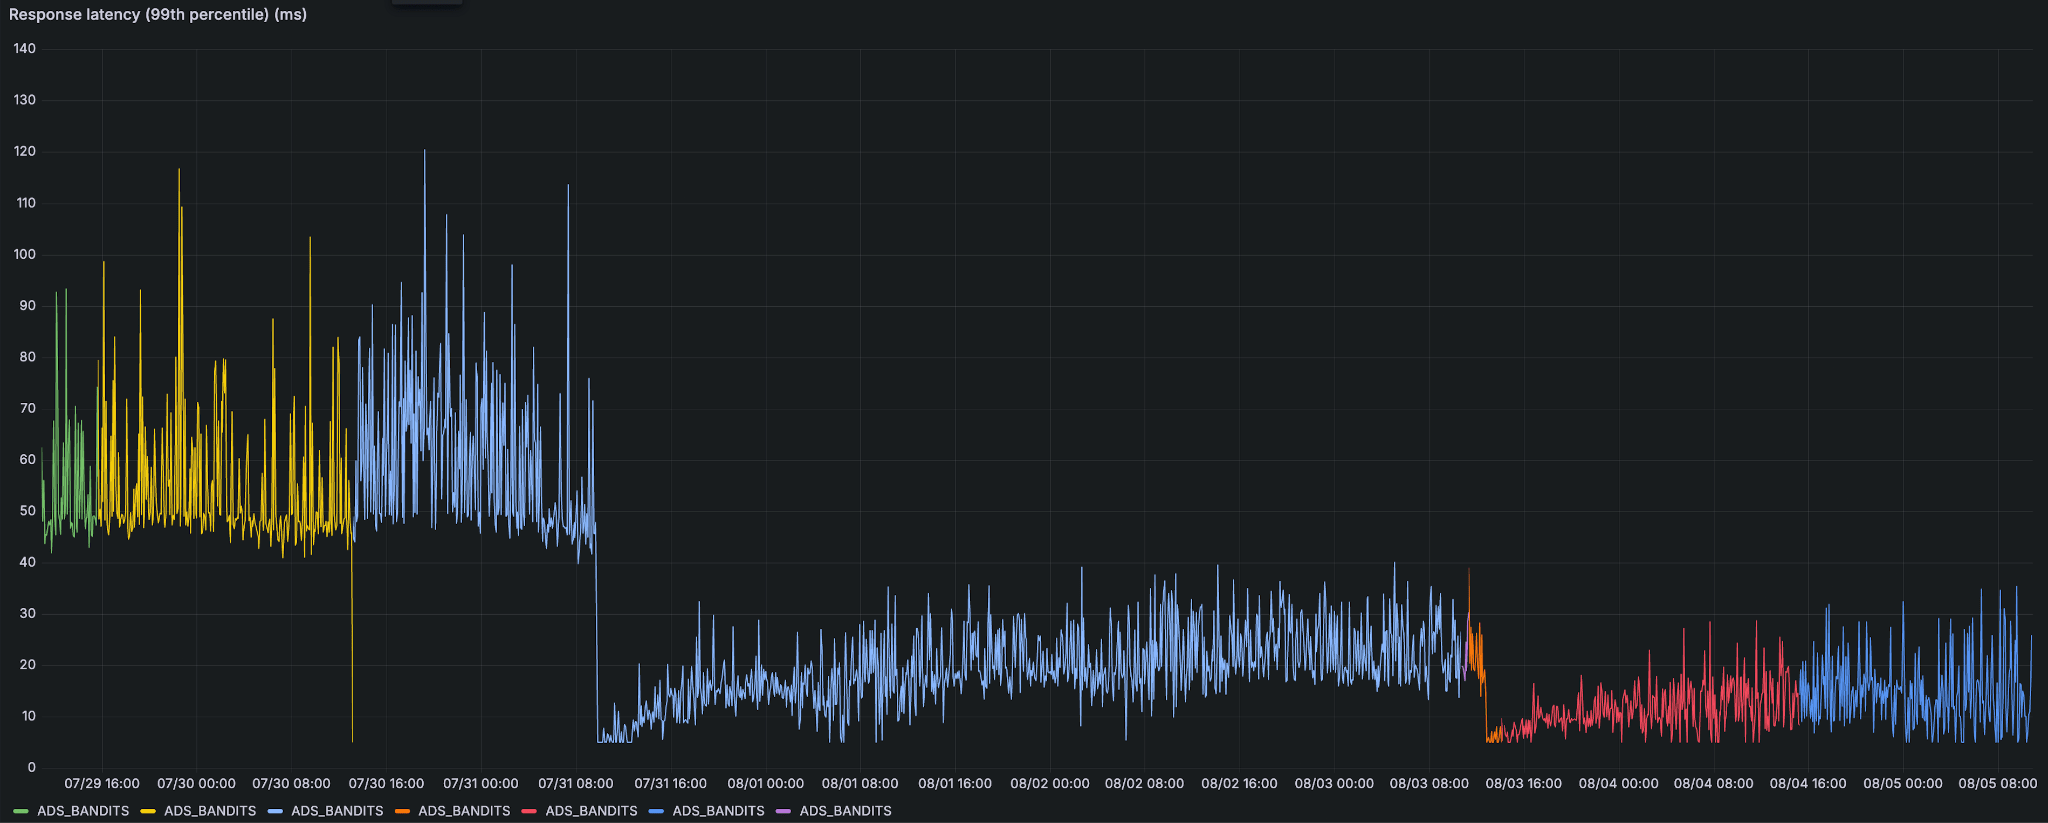Isolate the orange ADS_BANDITS series label
The height and width of the screenshot is (823, 2048).
click(464, 811)
